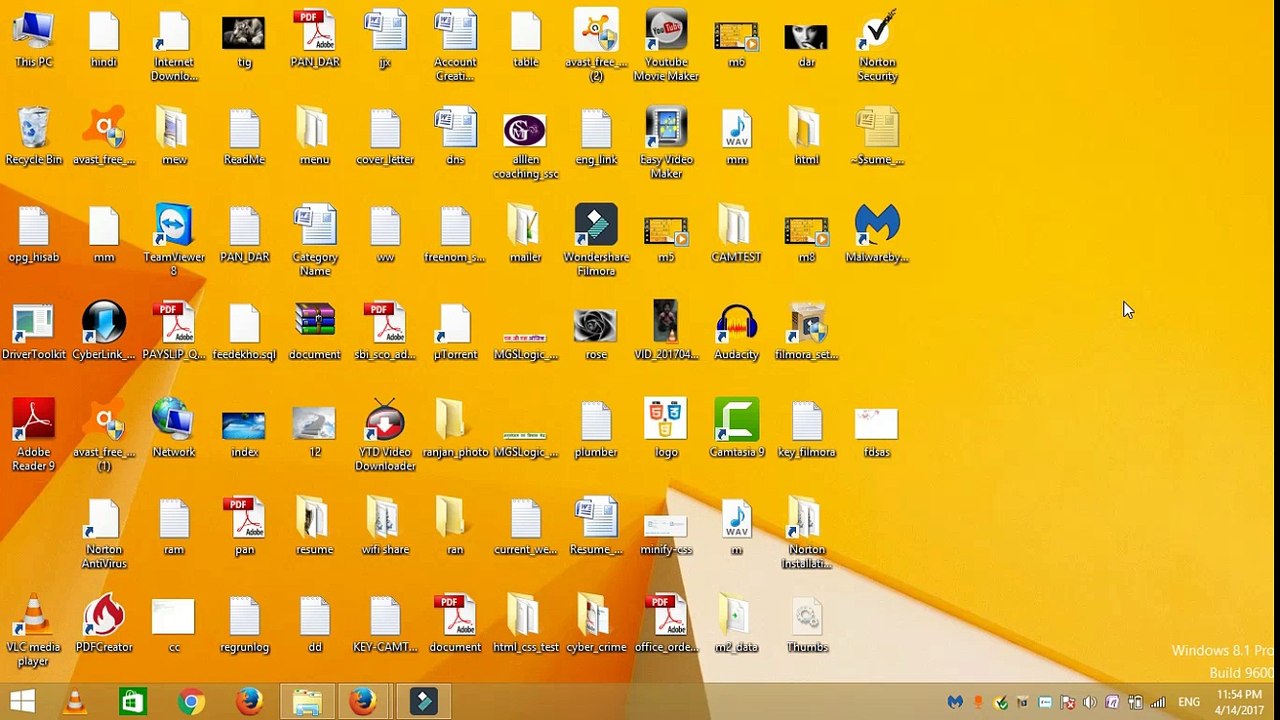Select YTD Video Downloader icon

coord(385,435)
